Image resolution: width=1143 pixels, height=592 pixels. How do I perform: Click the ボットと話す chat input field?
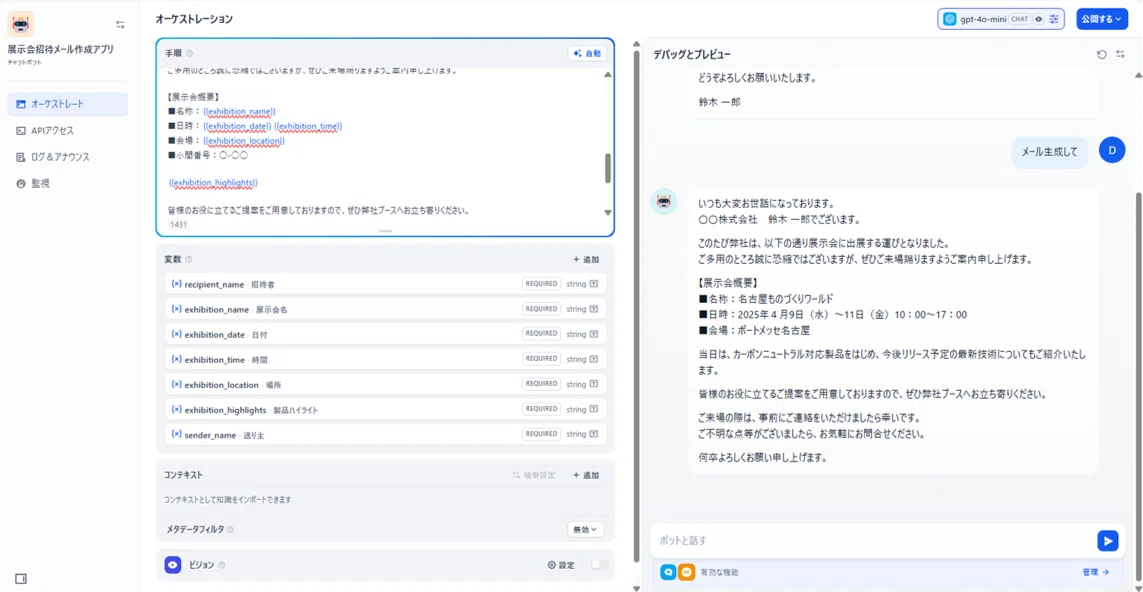[873, 540]
